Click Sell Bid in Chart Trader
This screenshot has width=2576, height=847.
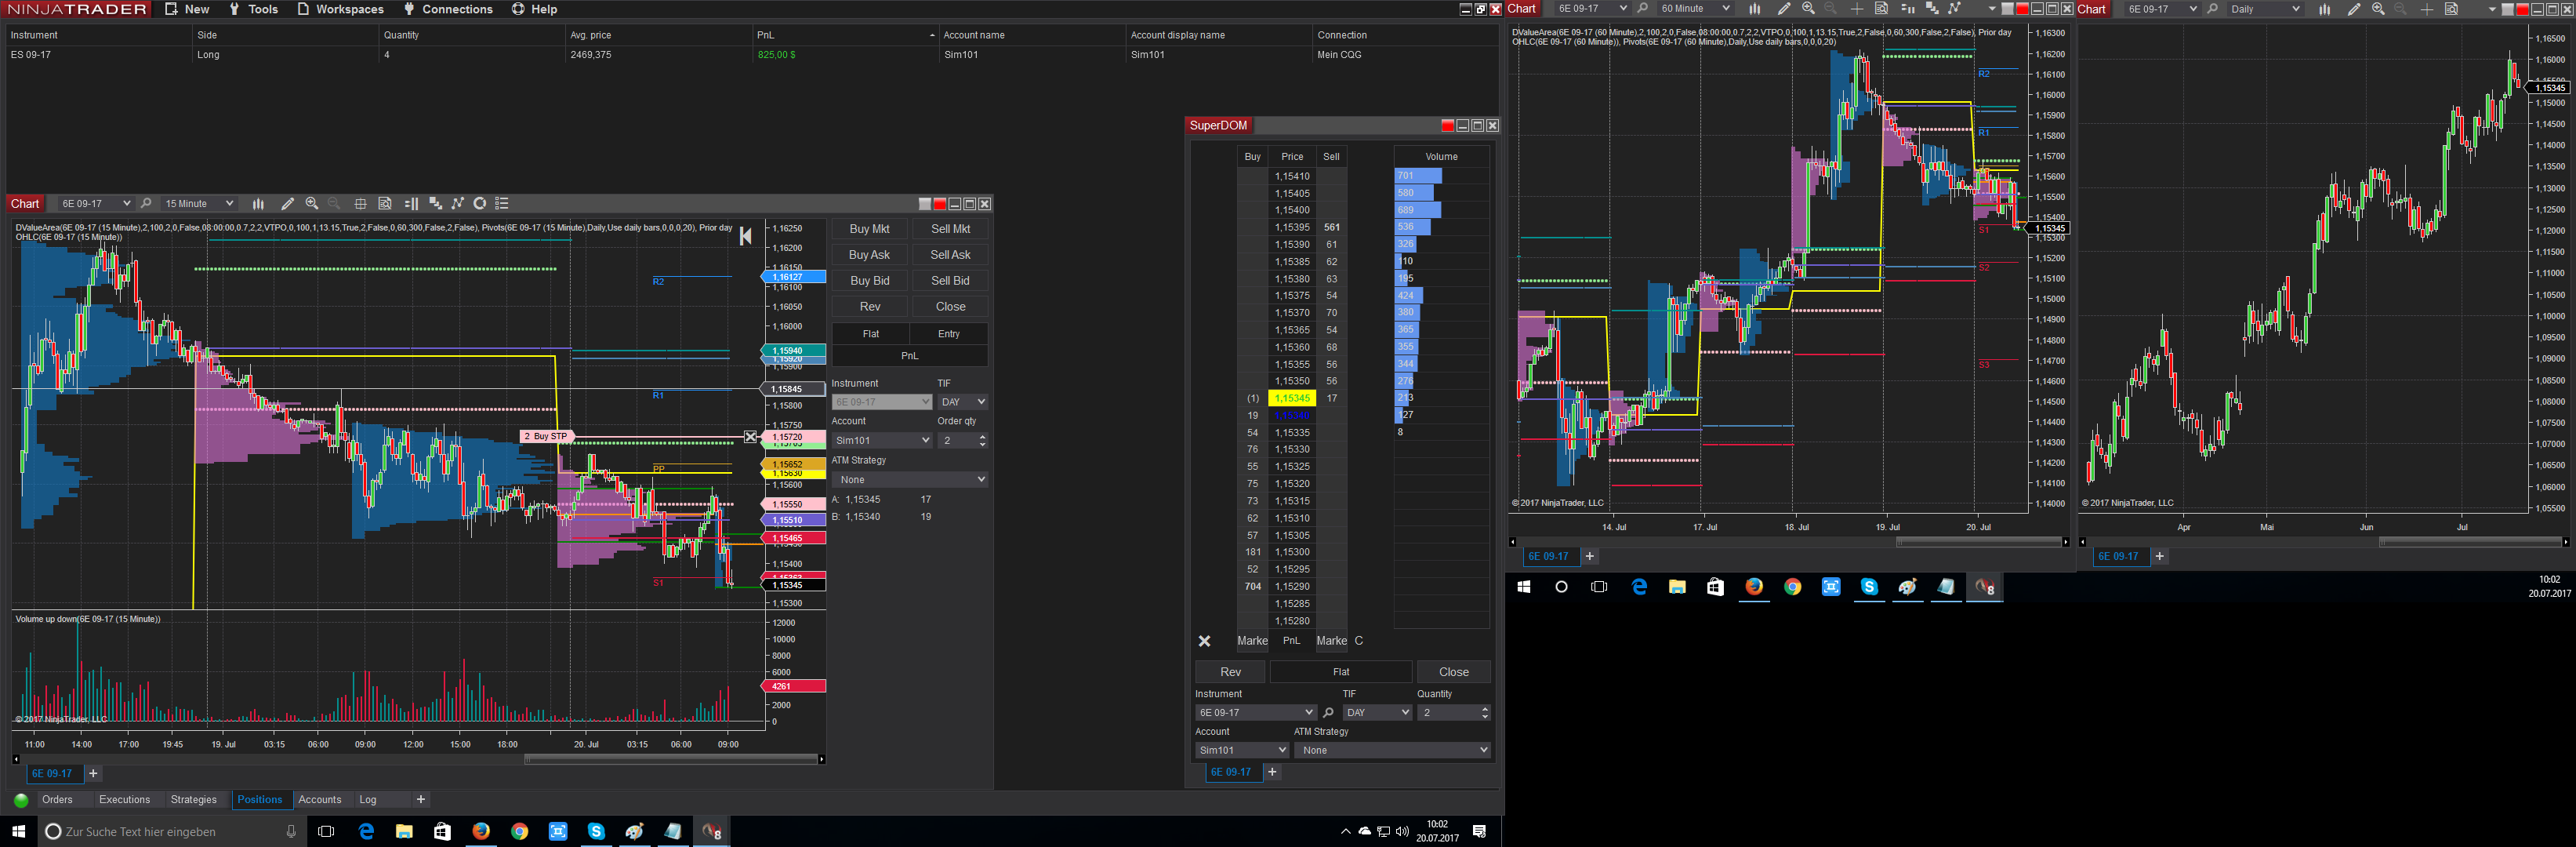click(950, 281)
